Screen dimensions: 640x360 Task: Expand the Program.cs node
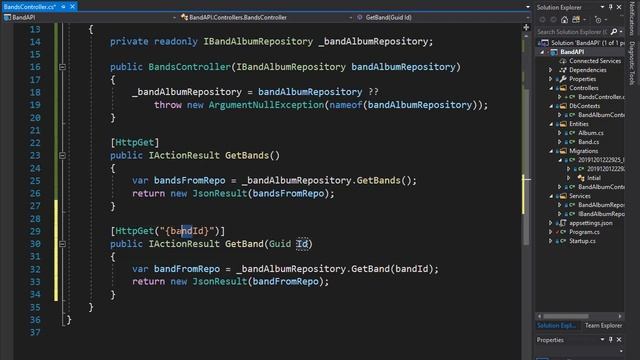[551, 232]
